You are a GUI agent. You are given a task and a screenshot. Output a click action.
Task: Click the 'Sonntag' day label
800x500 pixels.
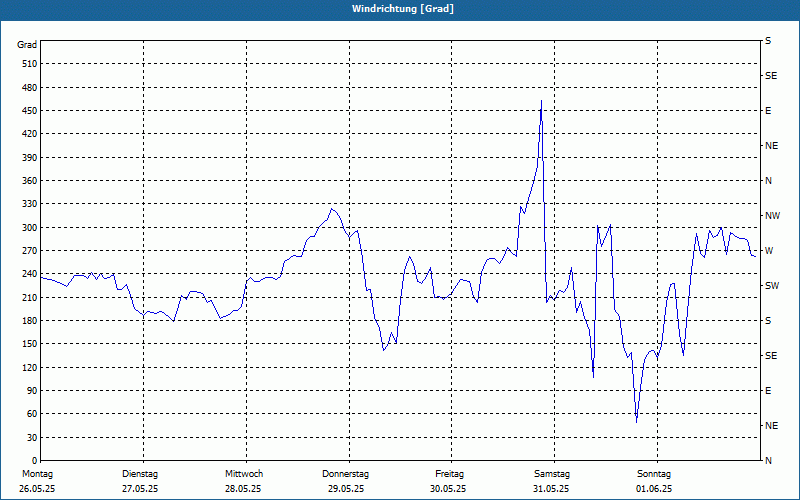tap(654, 474)
